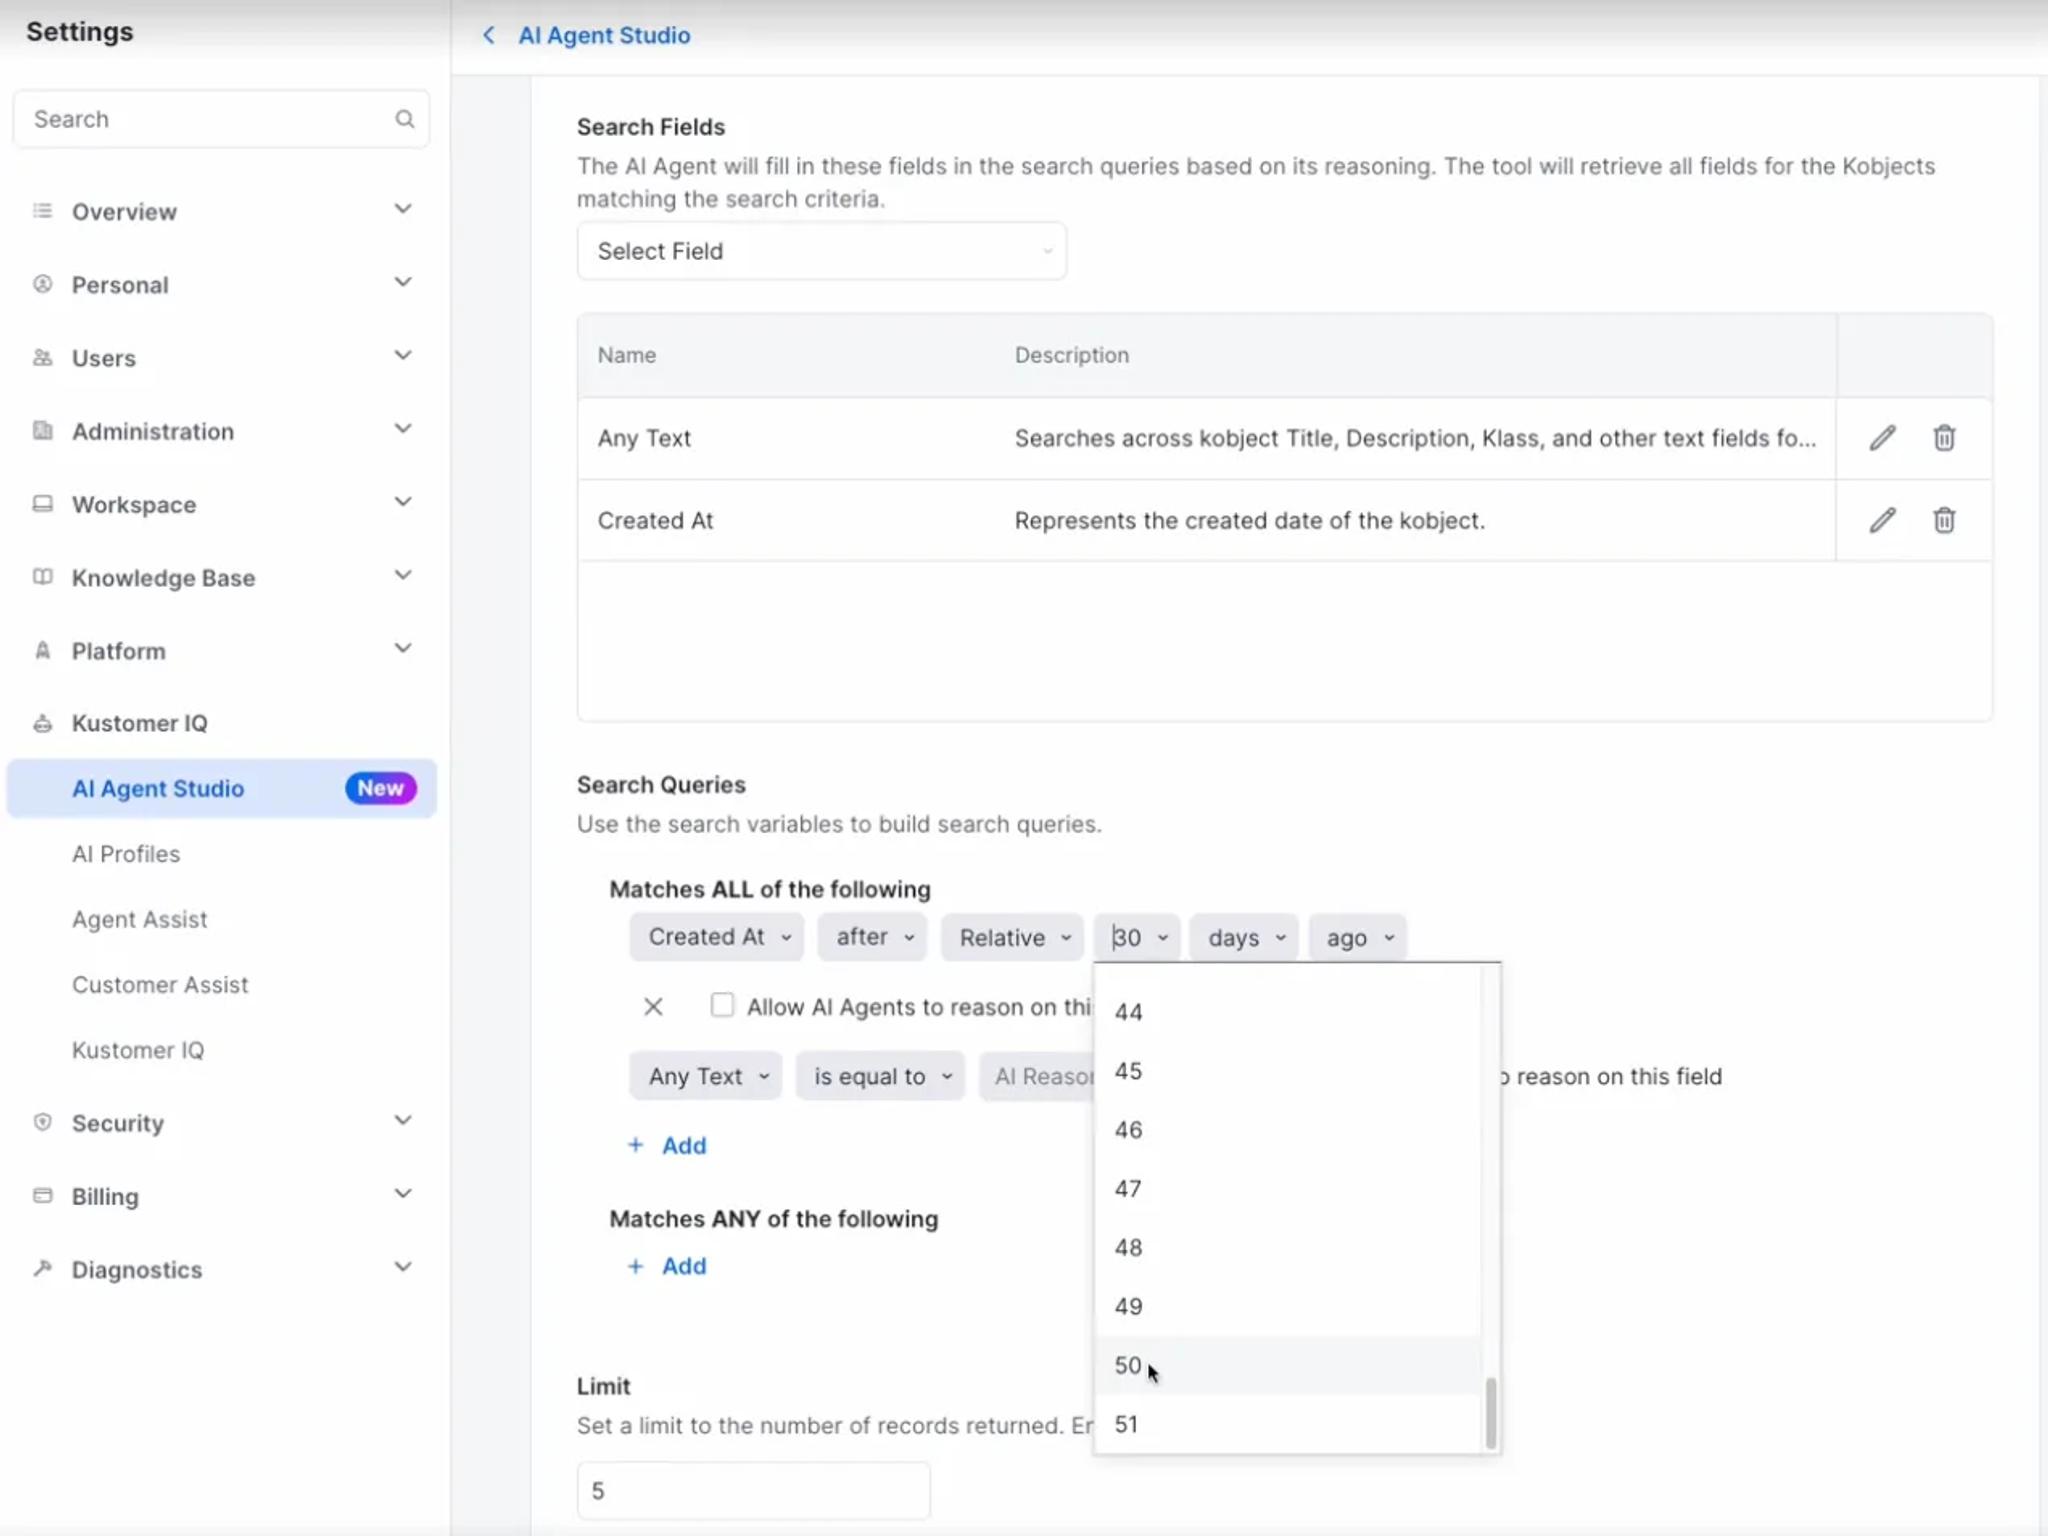The height and width of the screenshot is (1536, 2048).
Task: Open the Any Text field dropdown
Action: 706,1076
